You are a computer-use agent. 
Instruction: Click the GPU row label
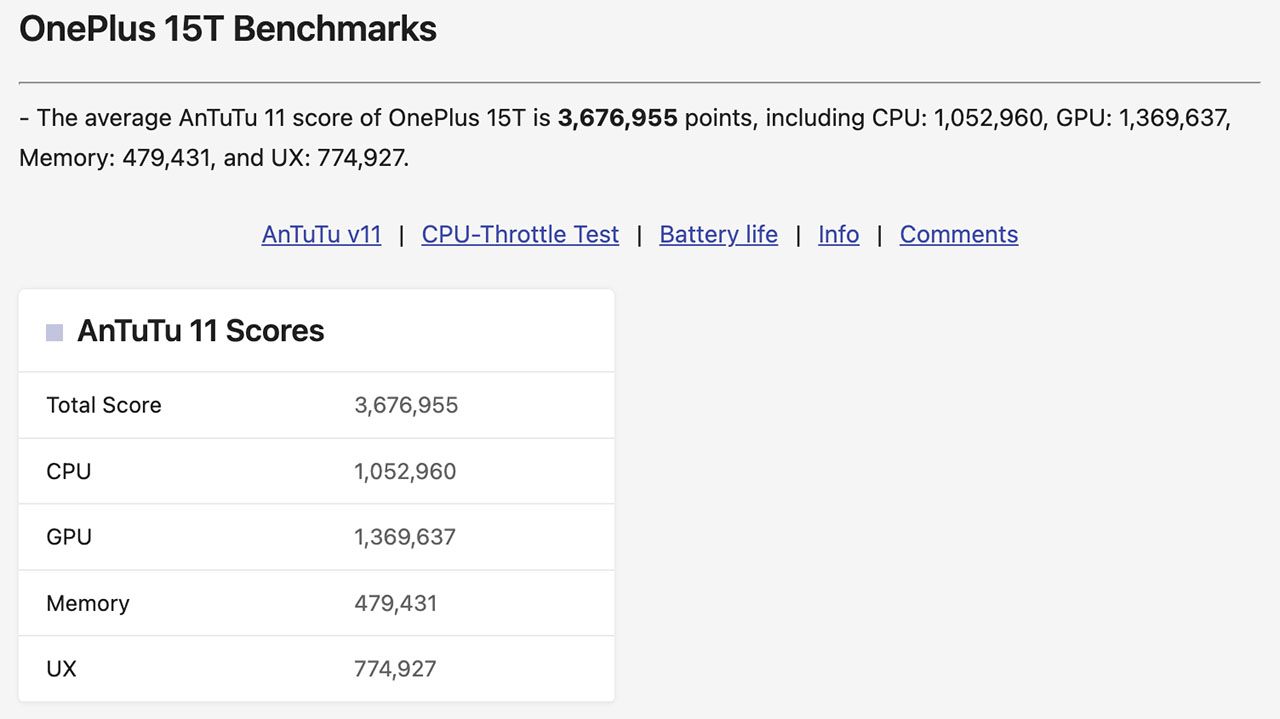point(69,537)
